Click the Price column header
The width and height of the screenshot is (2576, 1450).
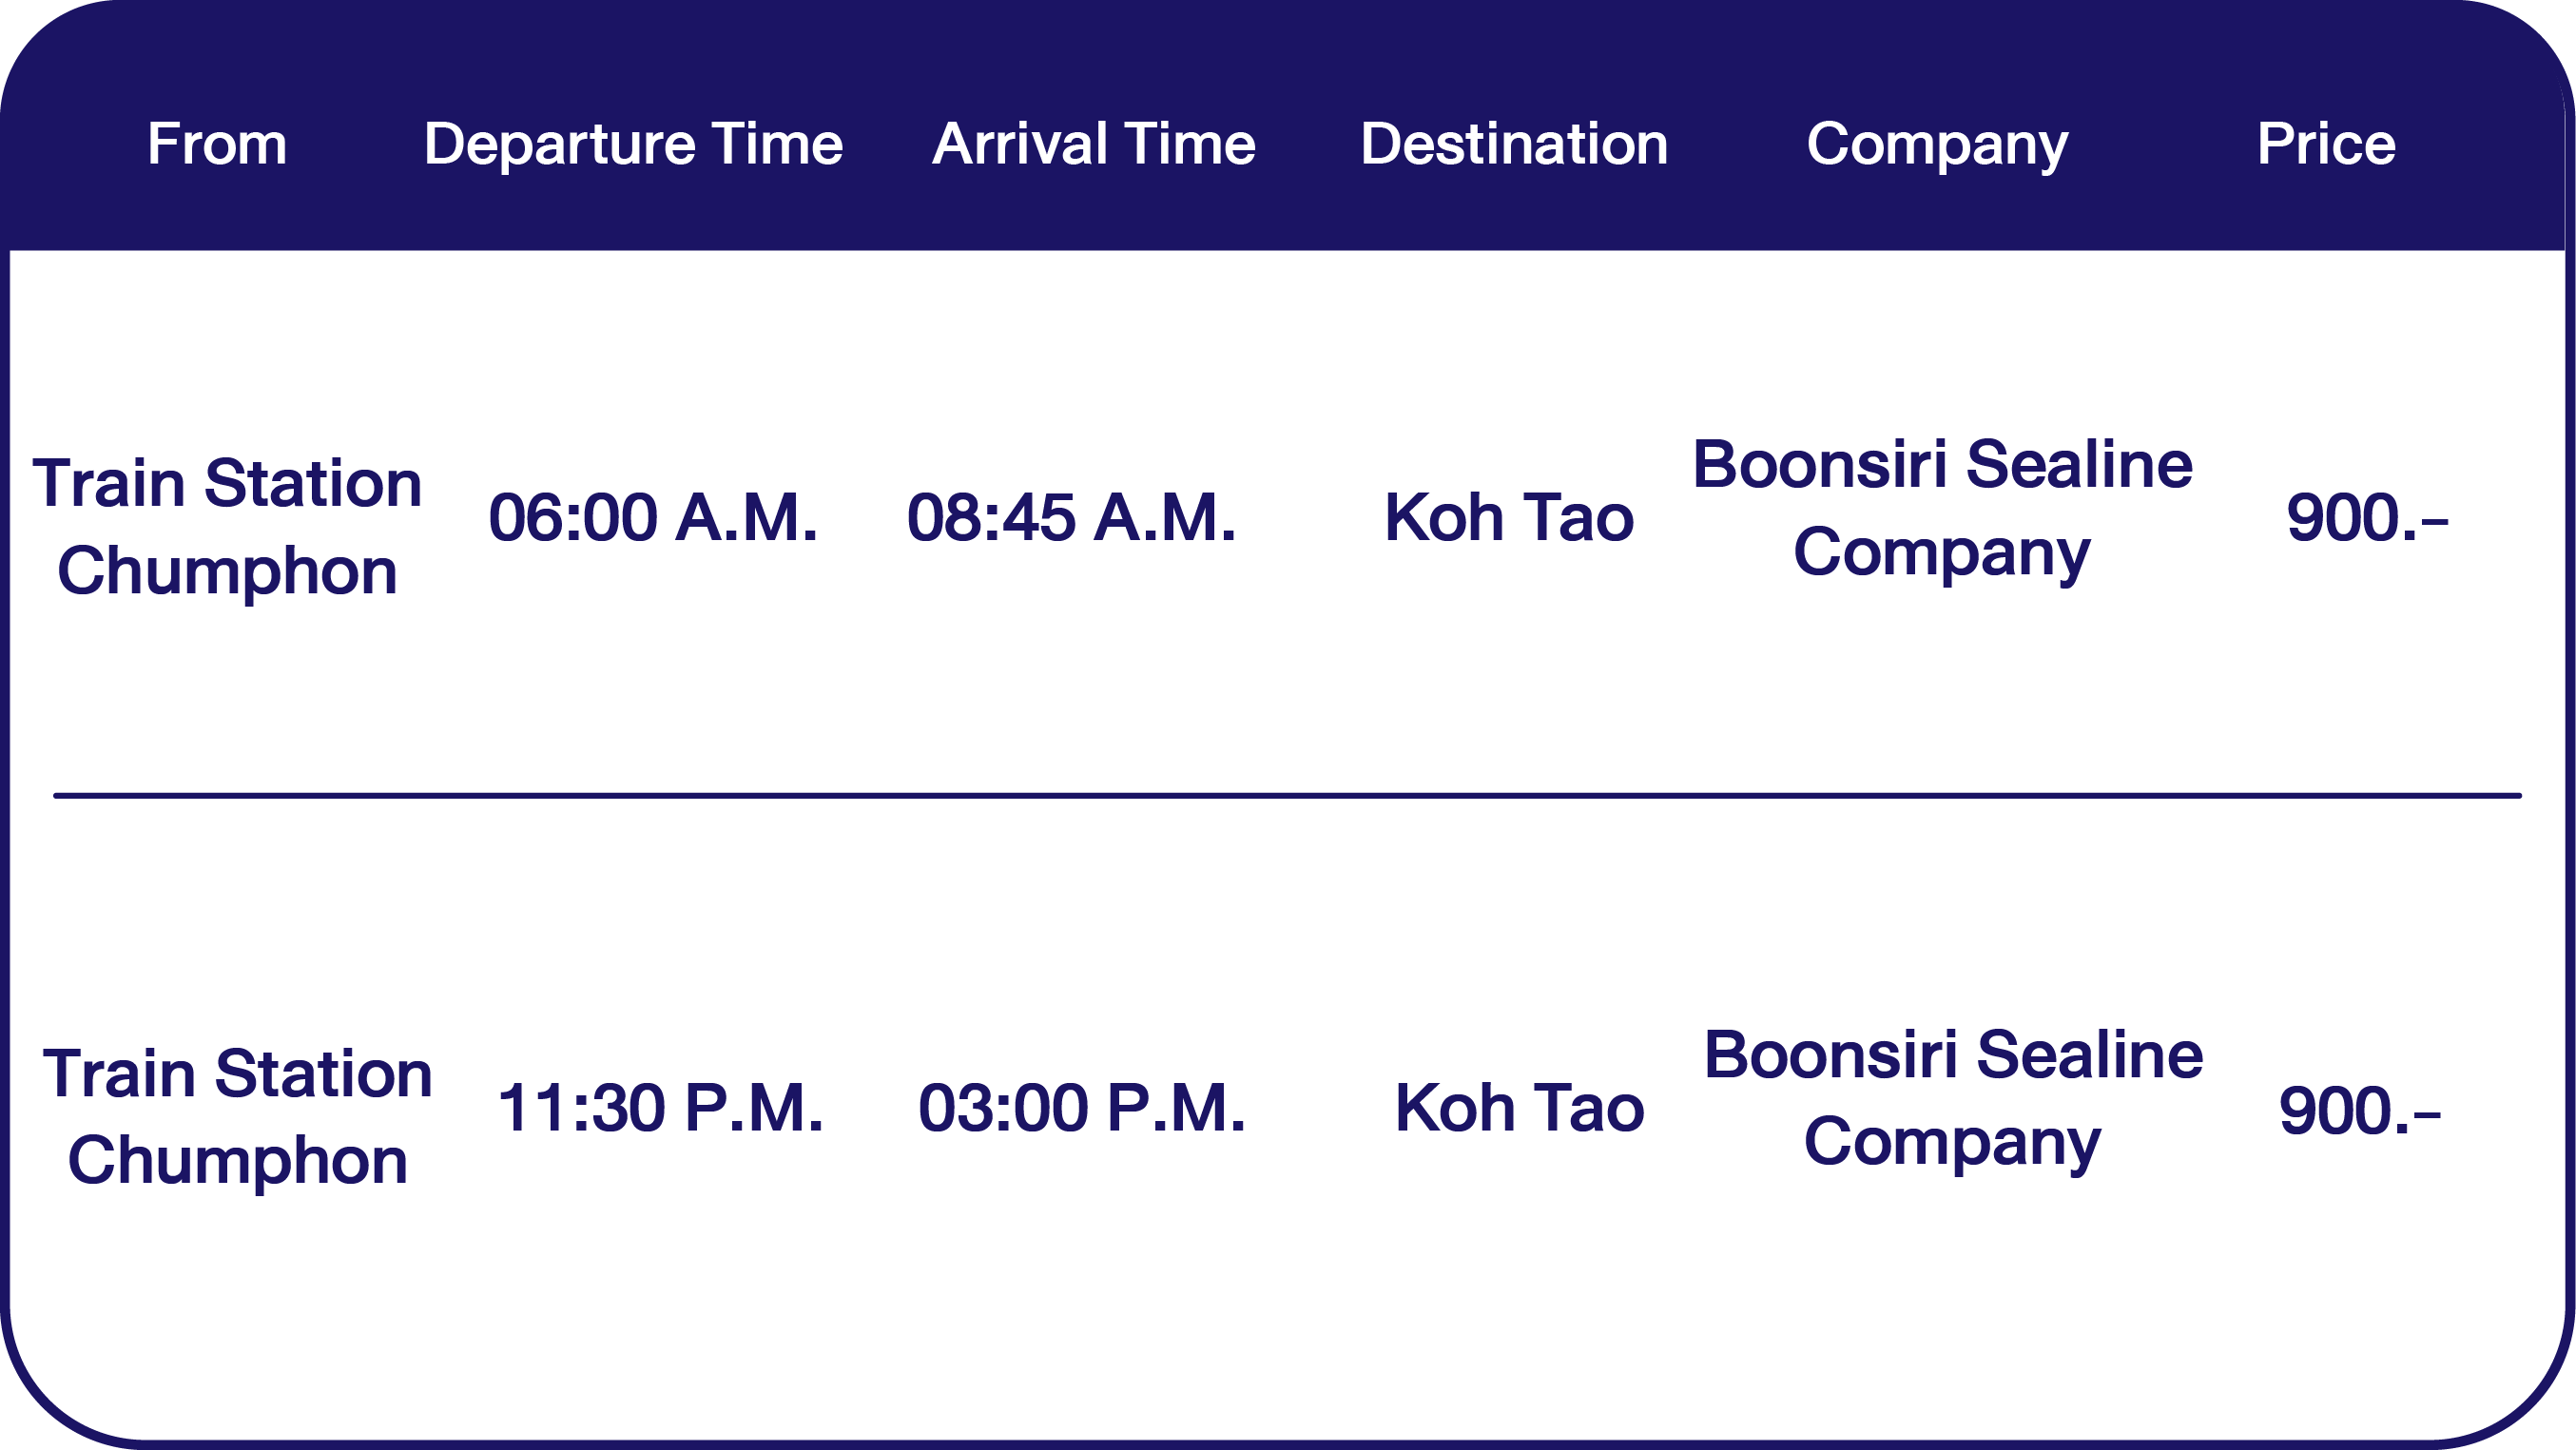pos(2326,144)
